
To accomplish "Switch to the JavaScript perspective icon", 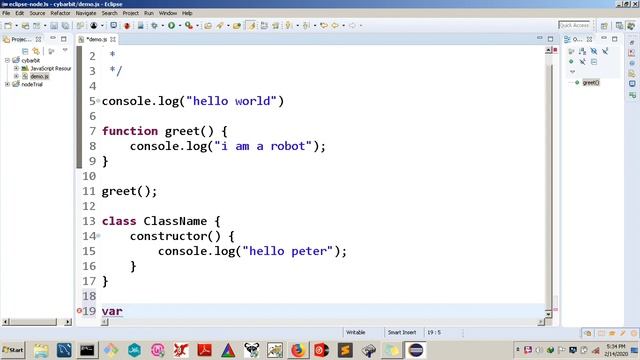I will pos(631,26).
